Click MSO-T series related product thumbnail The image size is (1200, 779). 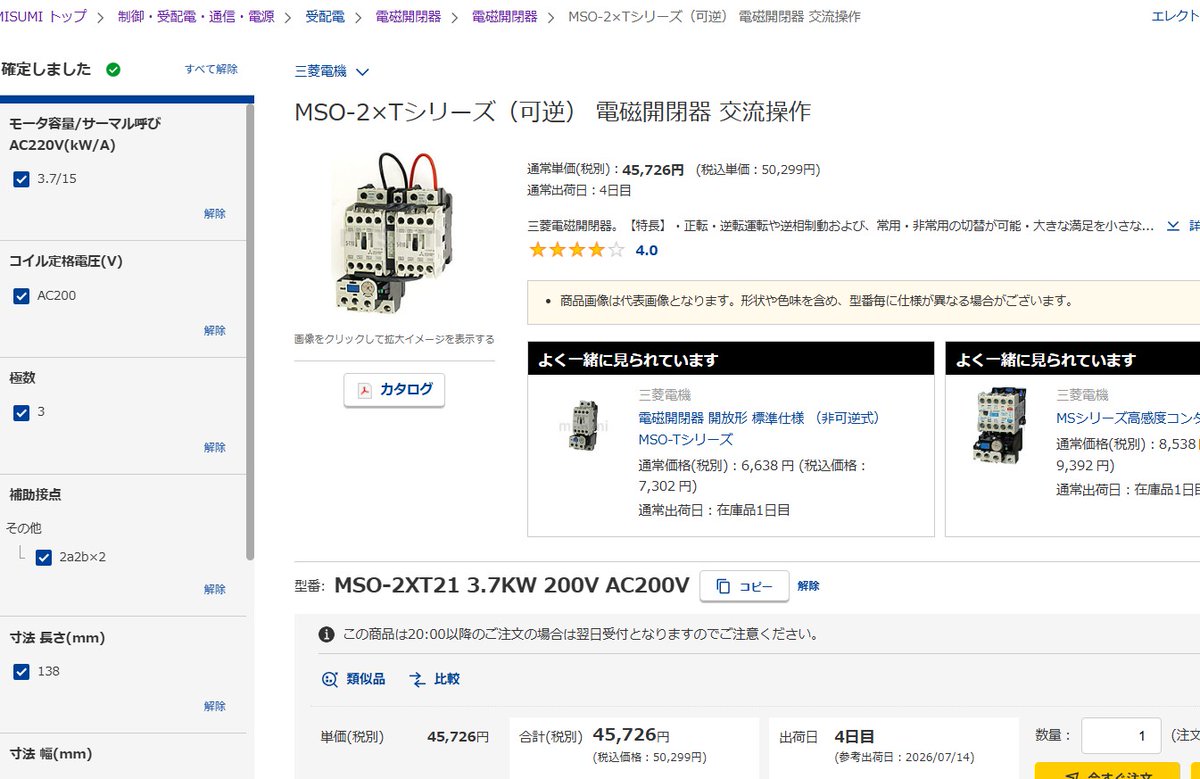585,425
